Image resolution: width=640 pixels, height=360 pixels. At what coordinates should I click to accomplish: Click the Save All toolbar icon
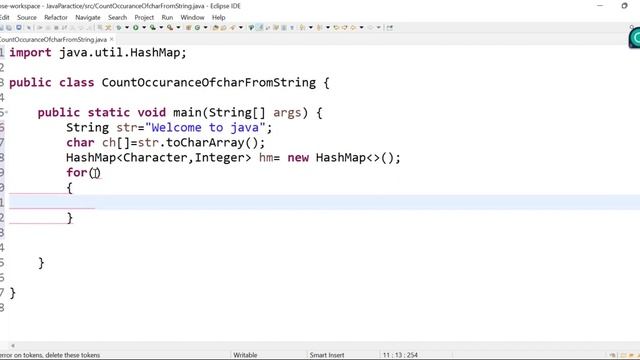click(x=9, y=28)
